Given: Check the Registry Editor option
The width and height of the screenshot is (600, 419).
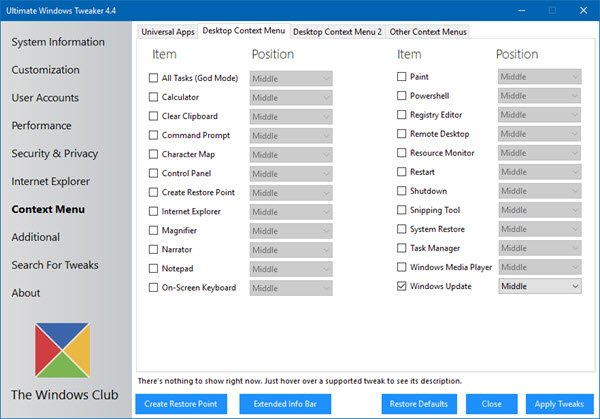Looking at the screenshot, I should 401,115.
